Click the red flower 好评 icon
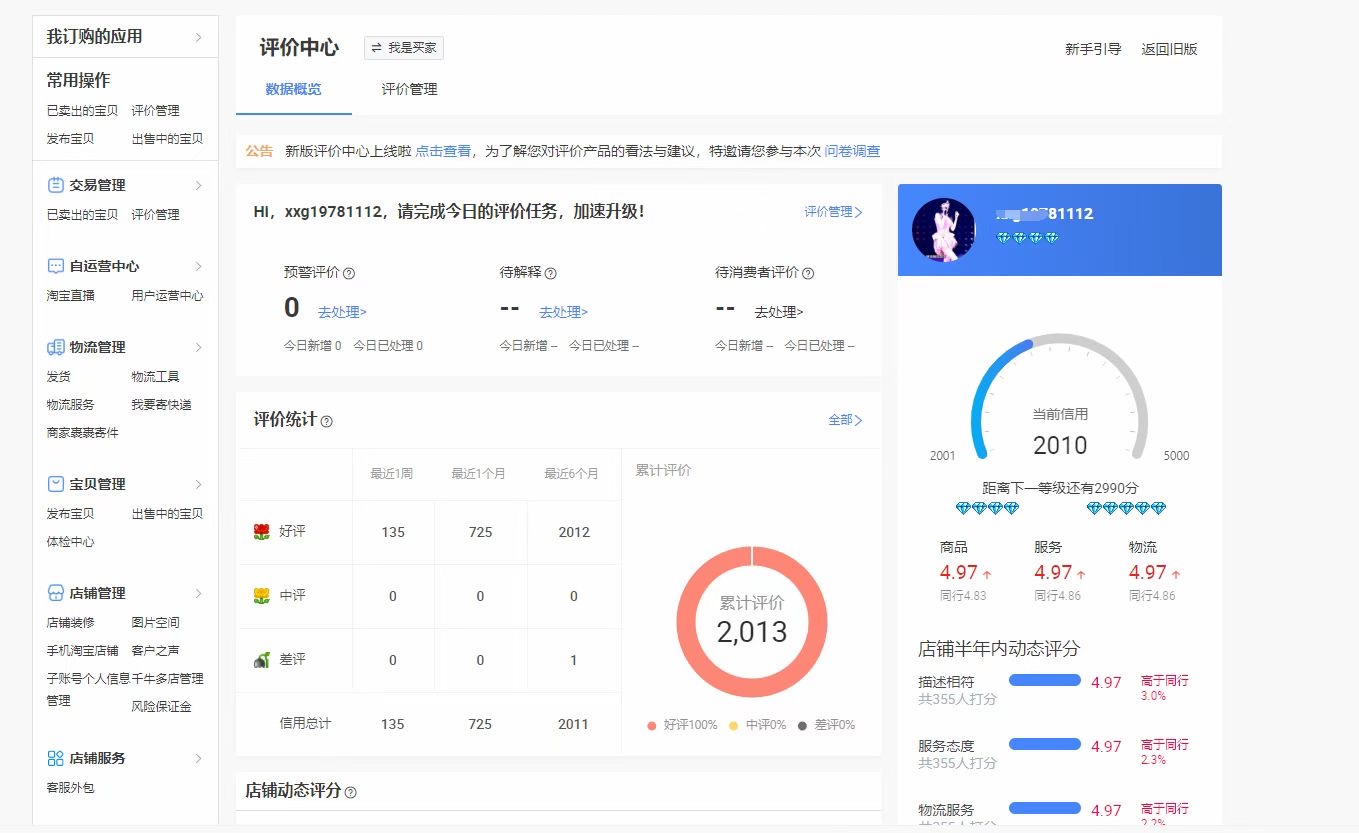 point(262,532)
